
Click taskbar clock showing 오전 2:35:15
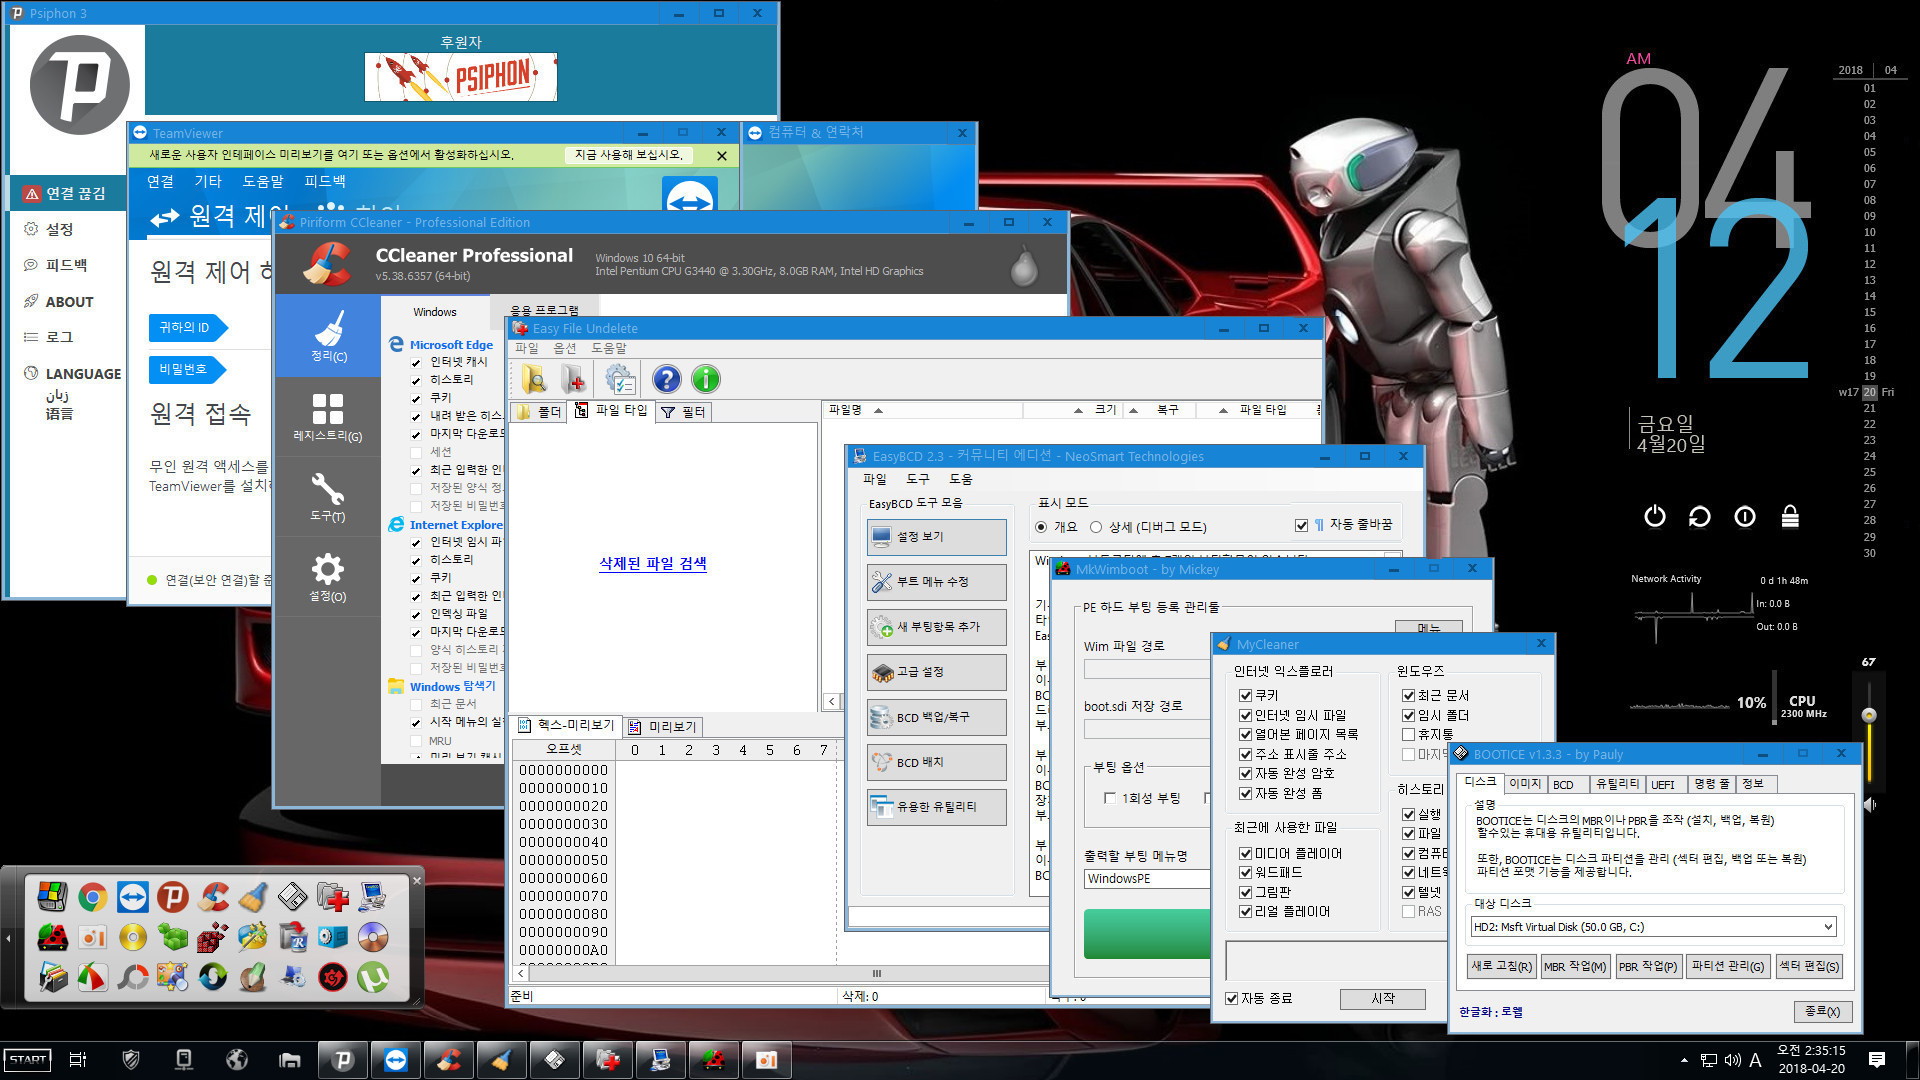1811,1060
